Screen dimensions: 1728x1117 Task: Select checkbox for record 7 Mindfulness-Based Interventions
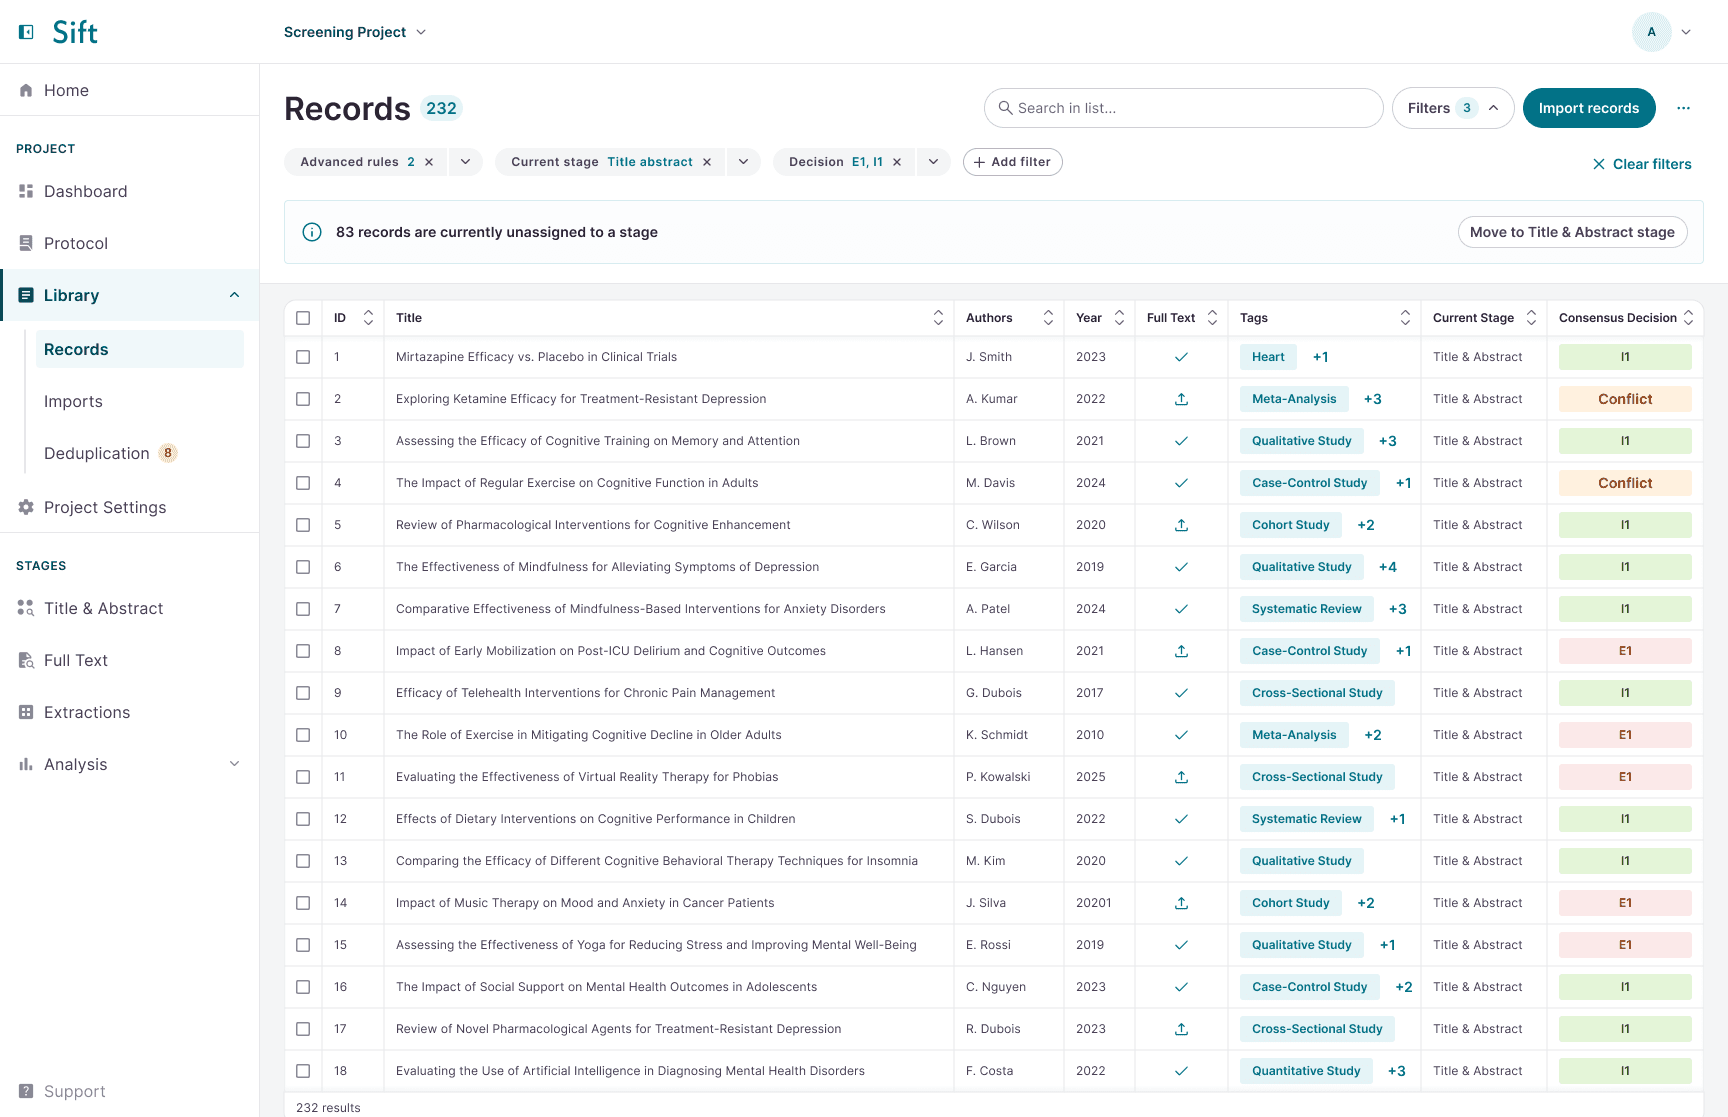pos(303,609)
